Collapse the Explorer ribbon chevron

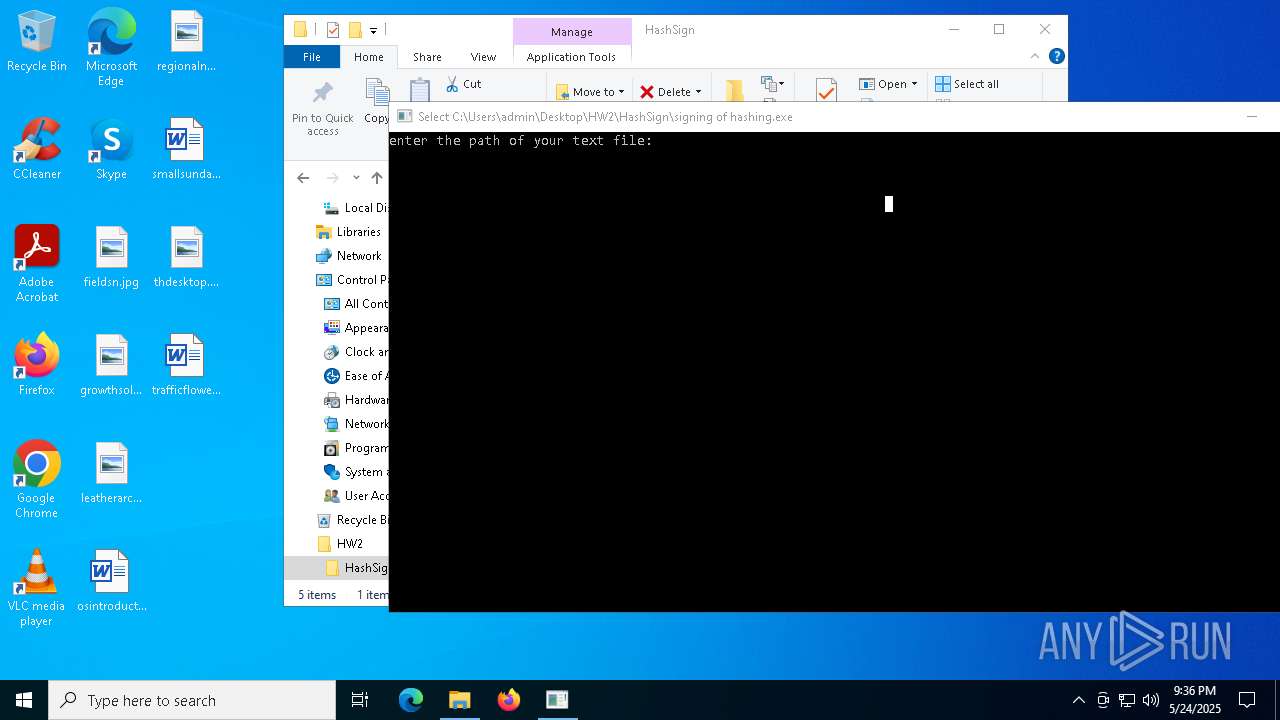1037,57
